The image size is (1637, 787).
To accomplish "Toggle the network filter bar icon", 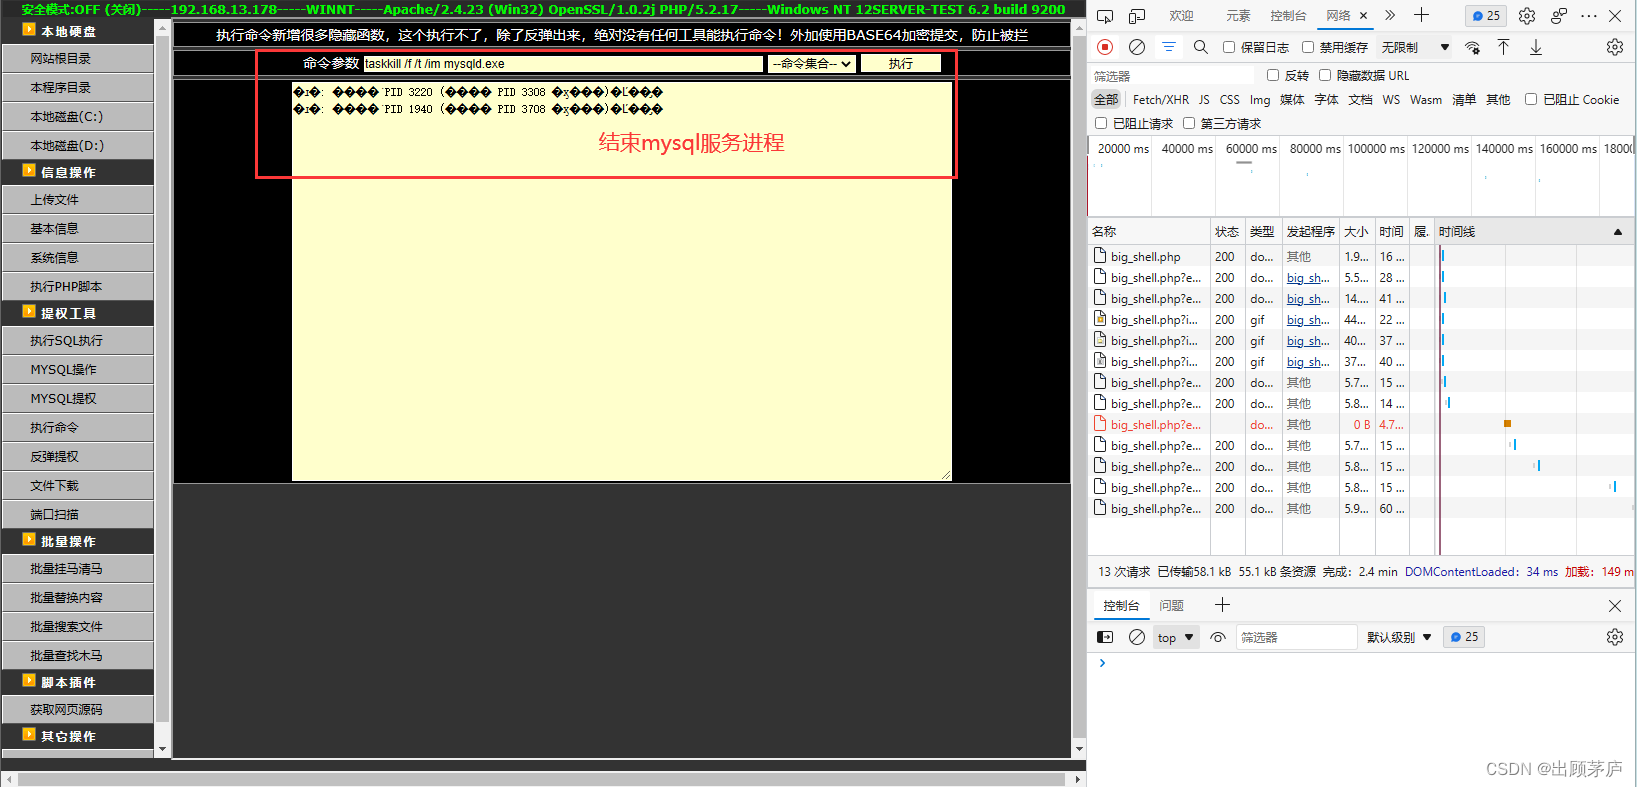I will (1168, 47).
